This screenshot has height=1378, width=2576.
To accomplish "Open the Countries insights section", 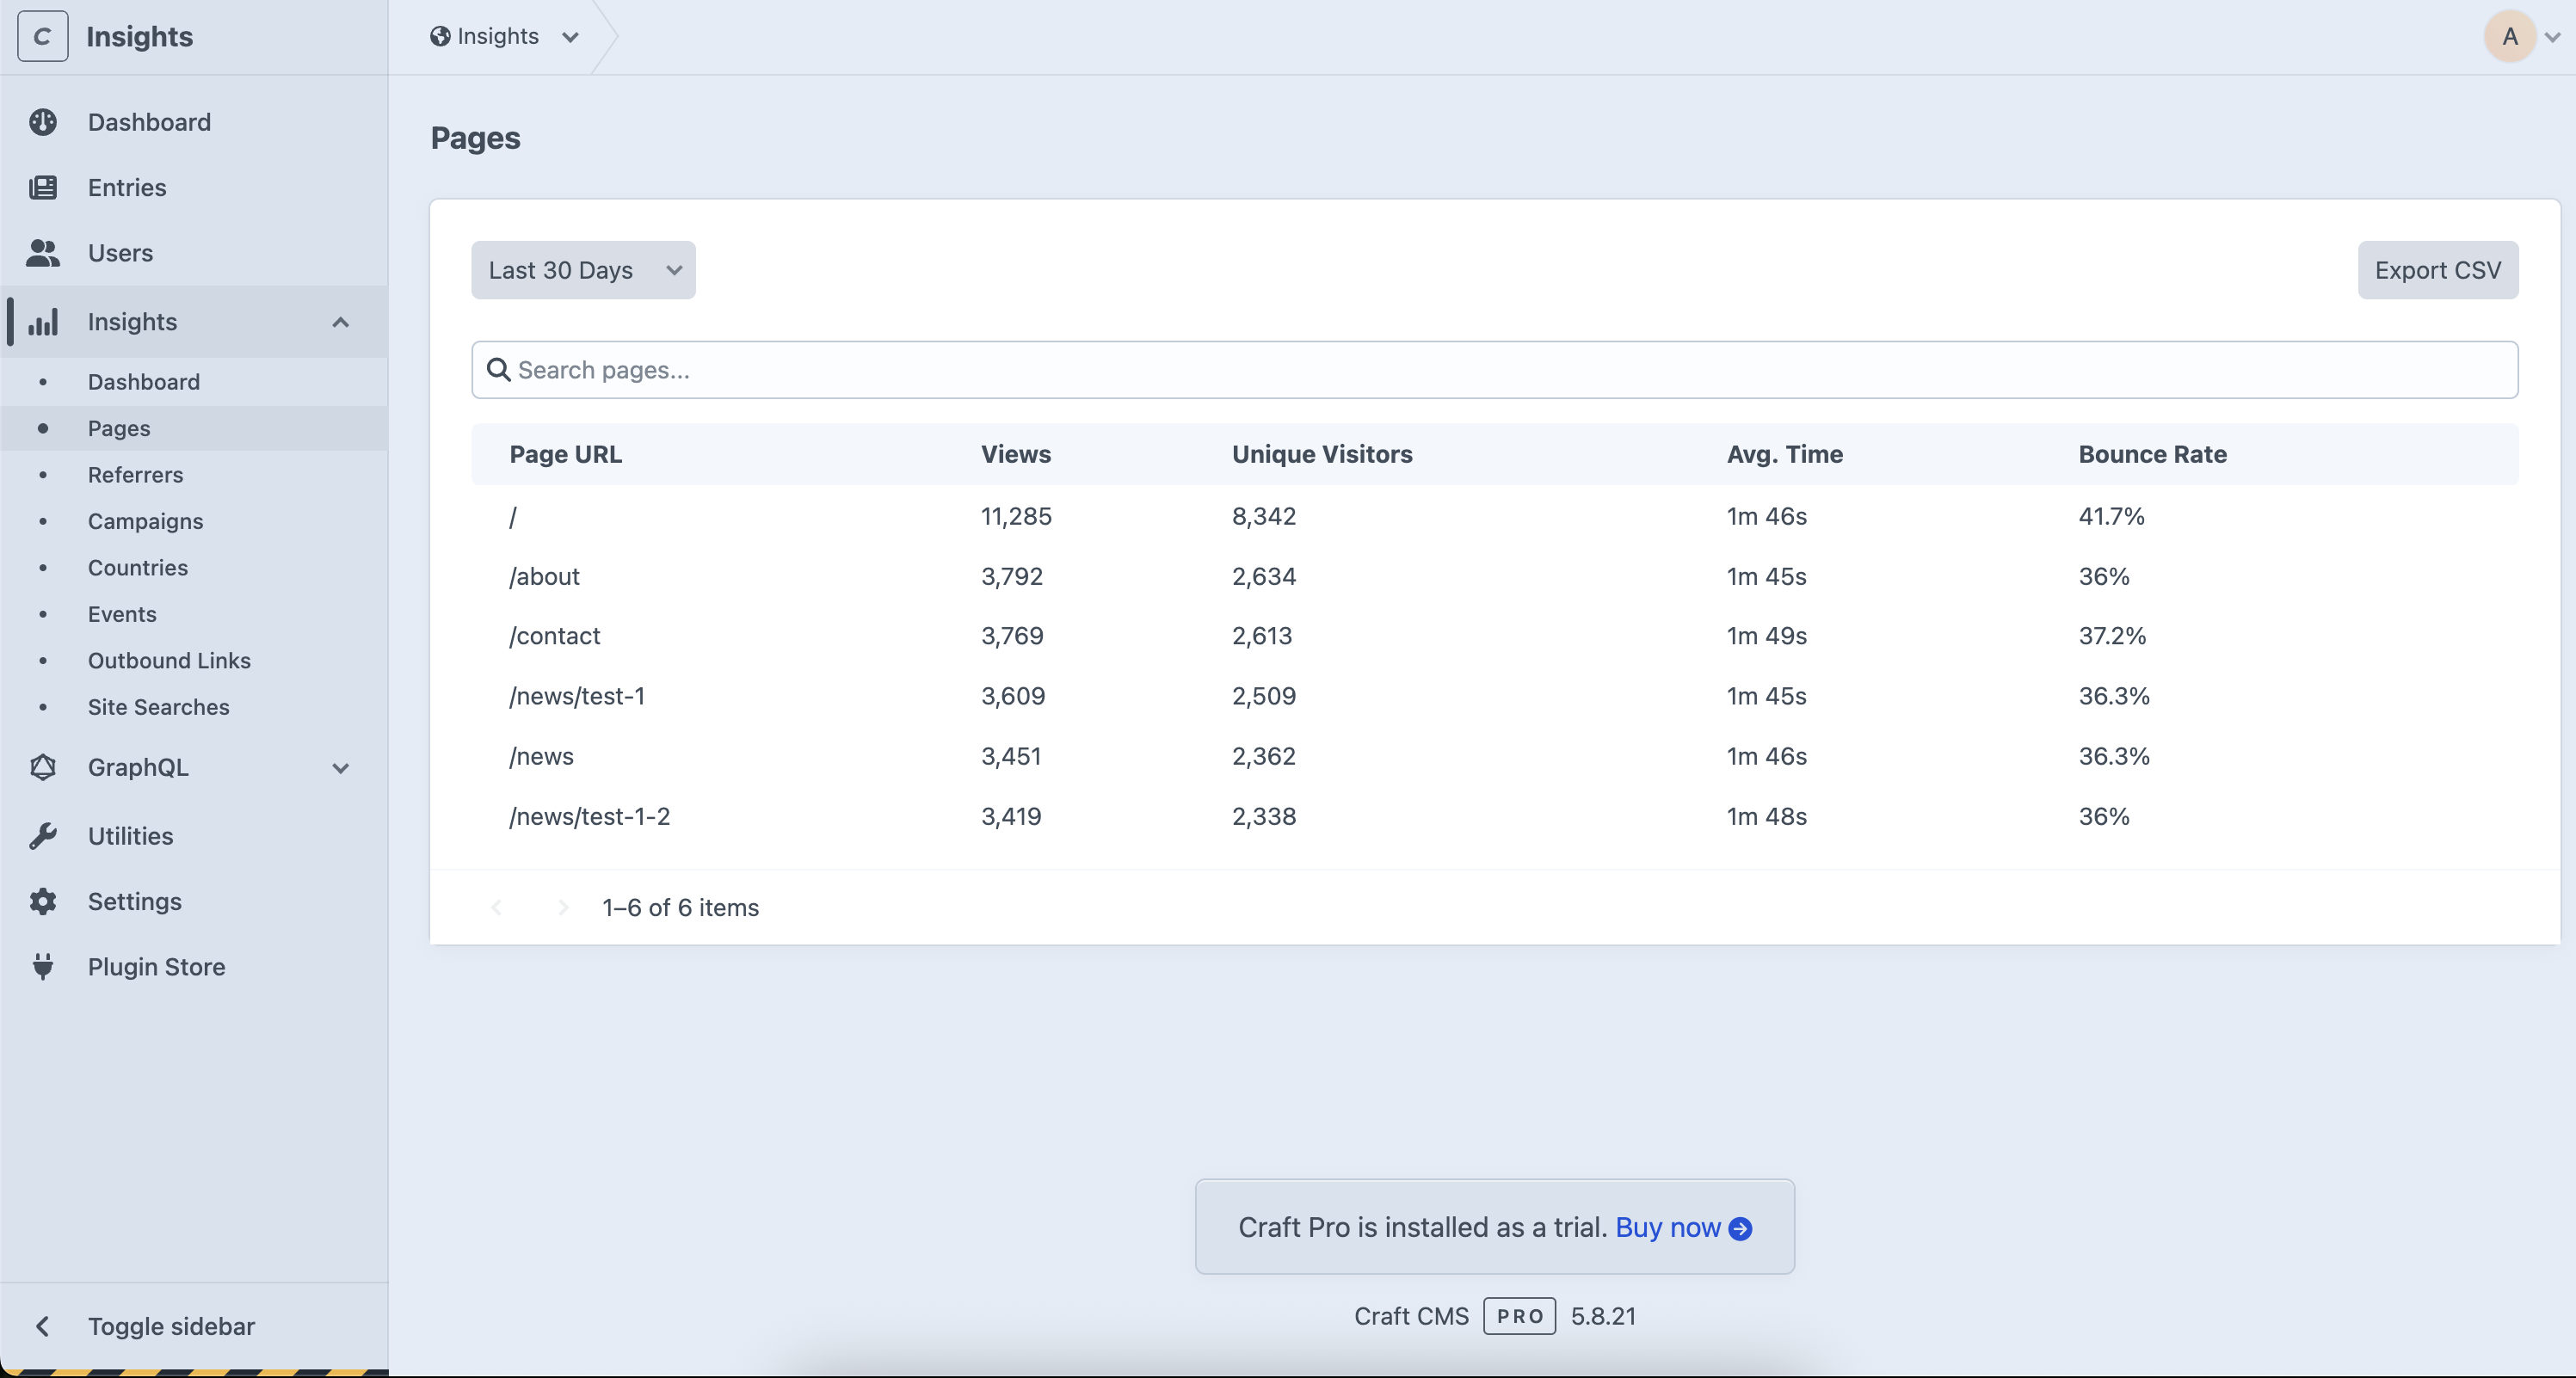I will pyautogui.click(x=138, y=567).
